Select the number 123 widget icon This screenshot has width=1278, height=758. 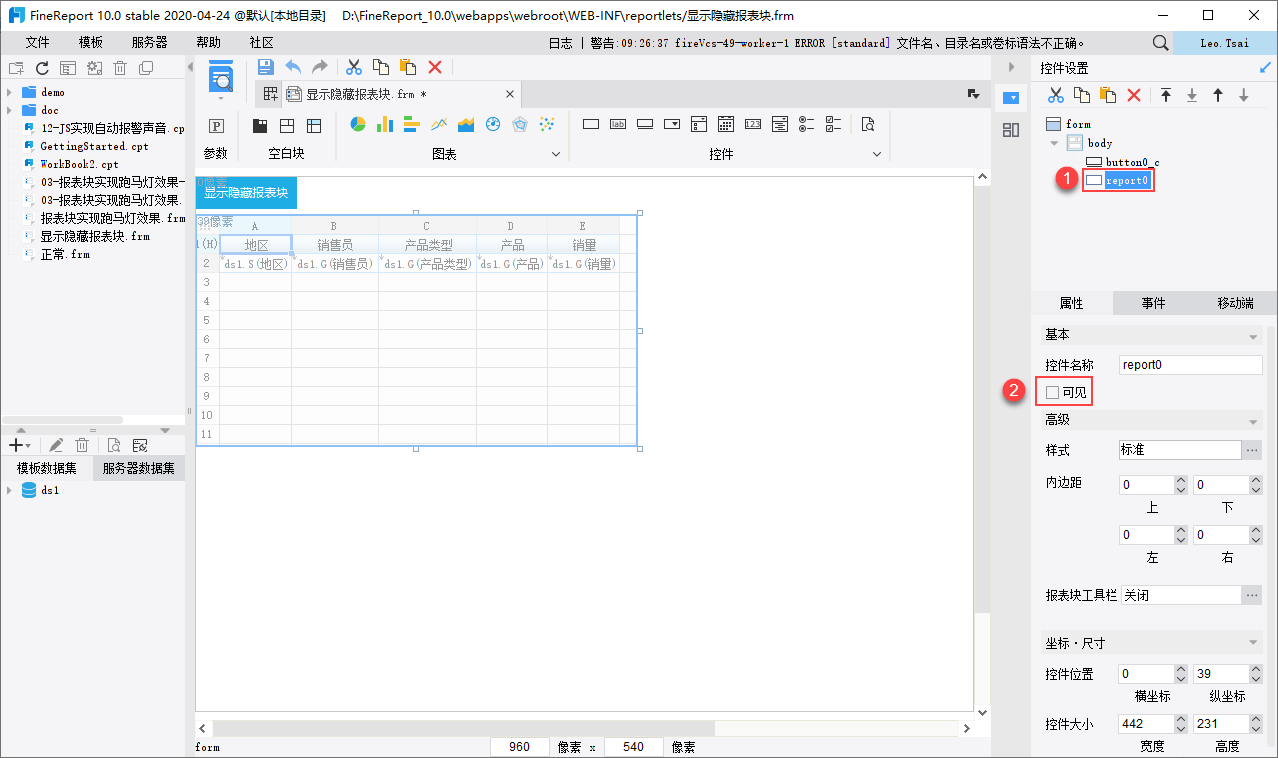[x=753, y=124]
